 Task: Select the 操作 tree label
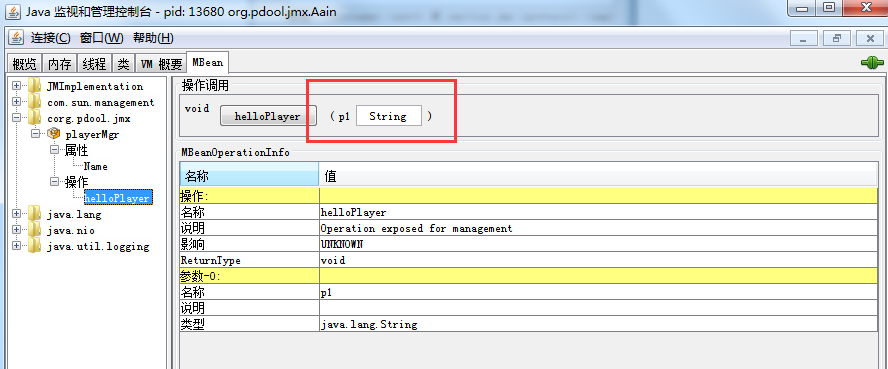[76, 182]
